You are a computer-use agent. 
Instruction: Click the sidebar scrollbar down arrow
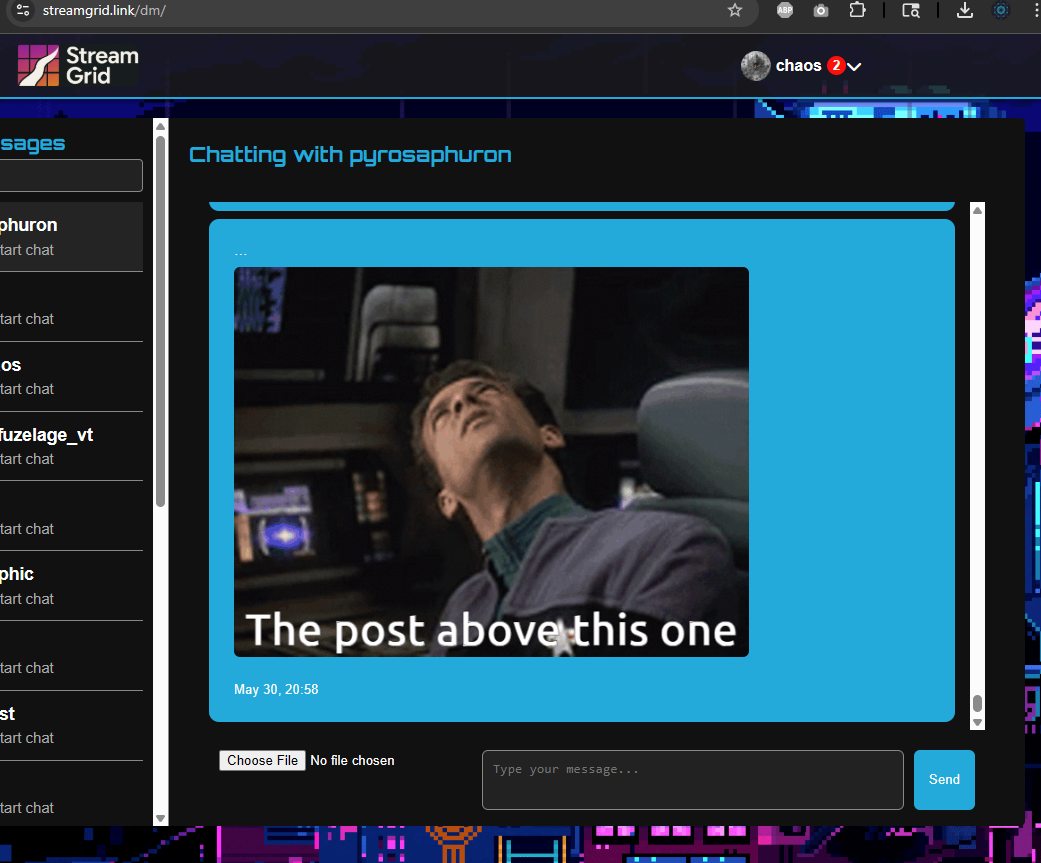click(160, 819)
